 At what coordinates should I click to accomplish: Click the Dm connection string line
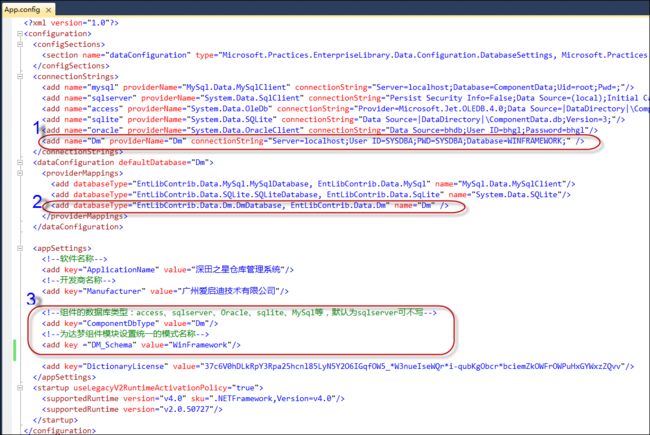tap(313, 141)
